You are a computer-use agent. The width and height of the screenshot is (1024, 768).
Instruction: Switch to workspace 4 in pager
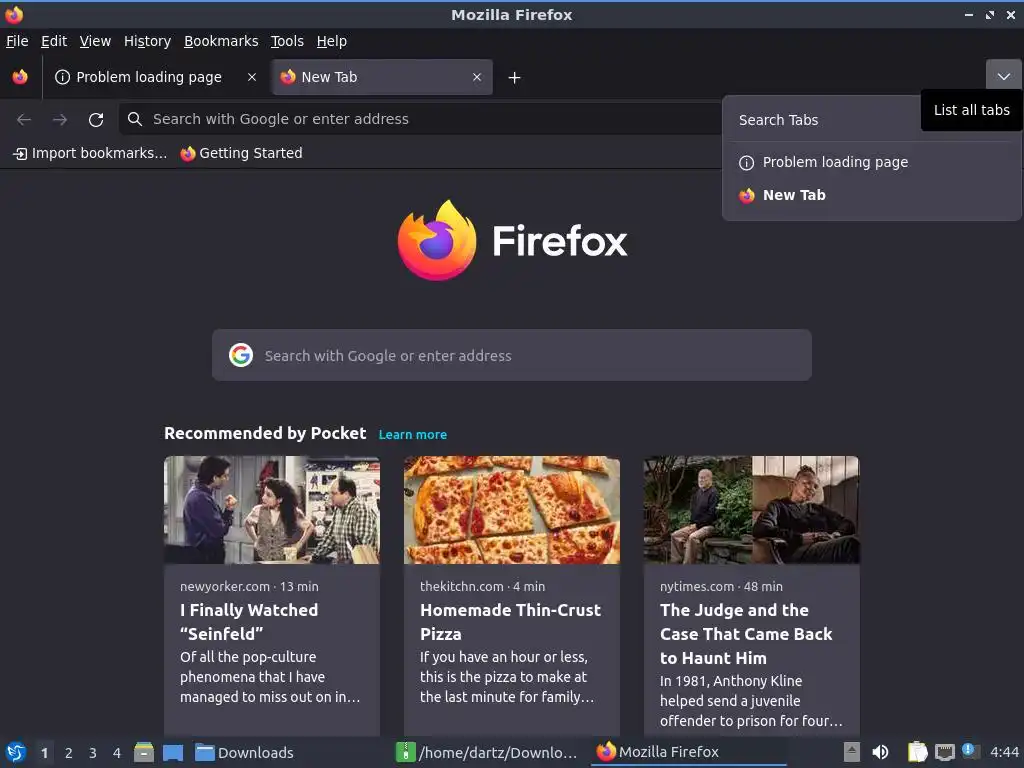click(x=117, y=753)
